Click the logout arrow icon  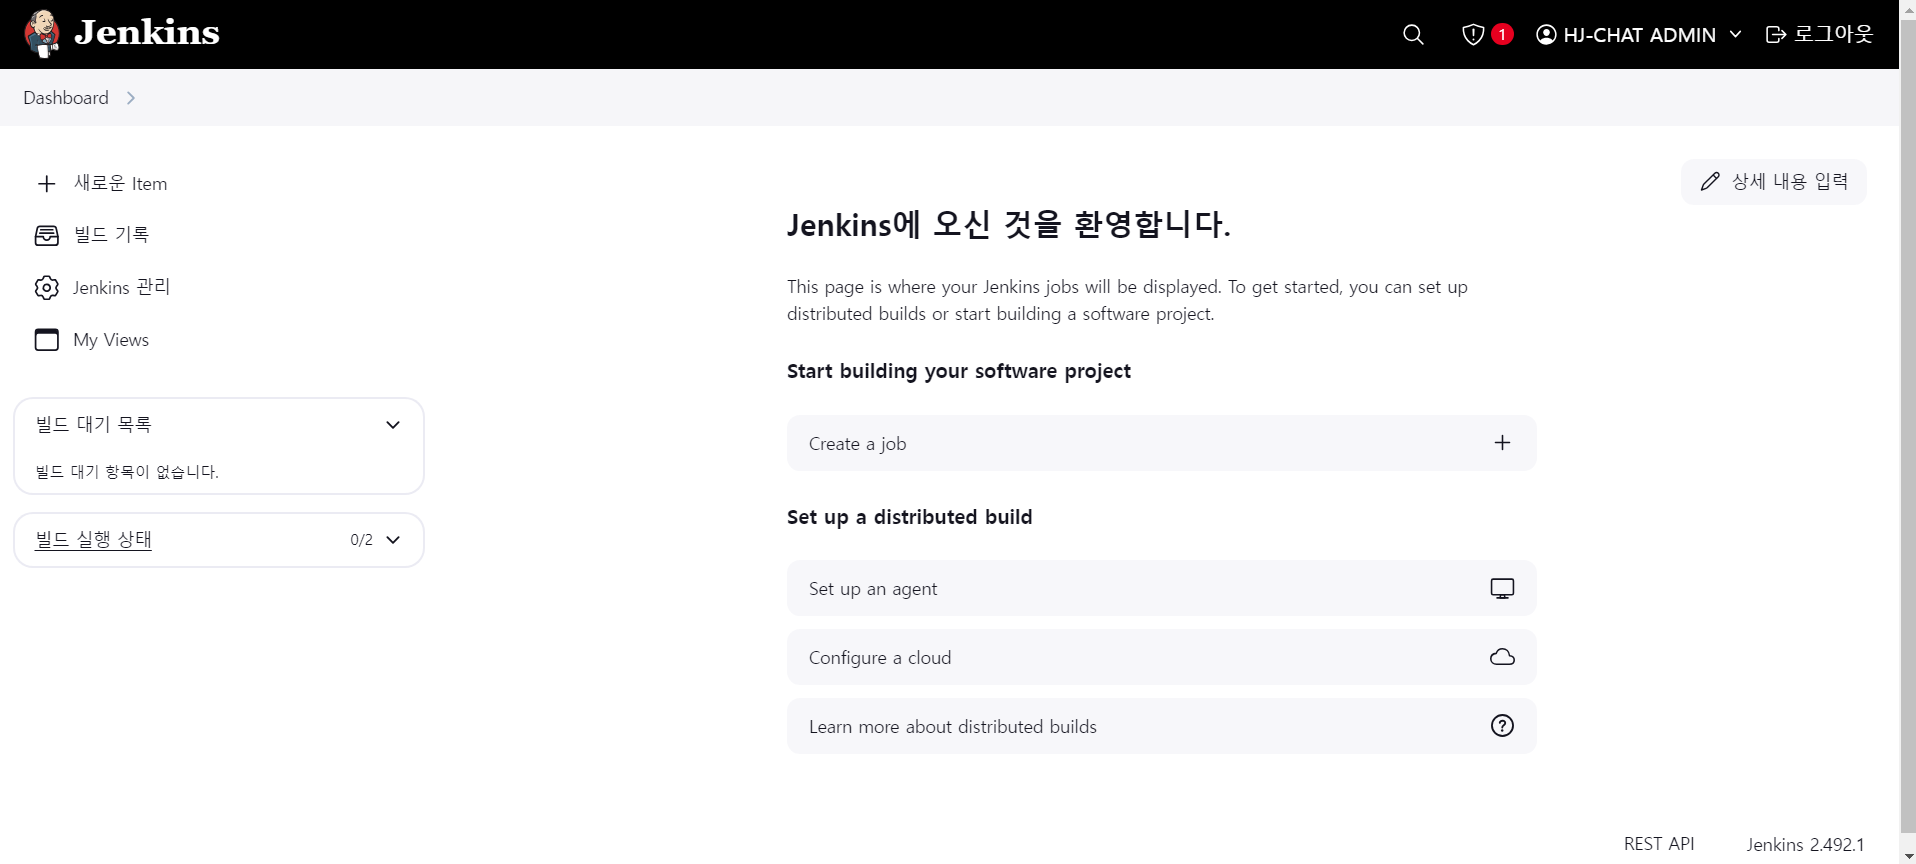1776,35
